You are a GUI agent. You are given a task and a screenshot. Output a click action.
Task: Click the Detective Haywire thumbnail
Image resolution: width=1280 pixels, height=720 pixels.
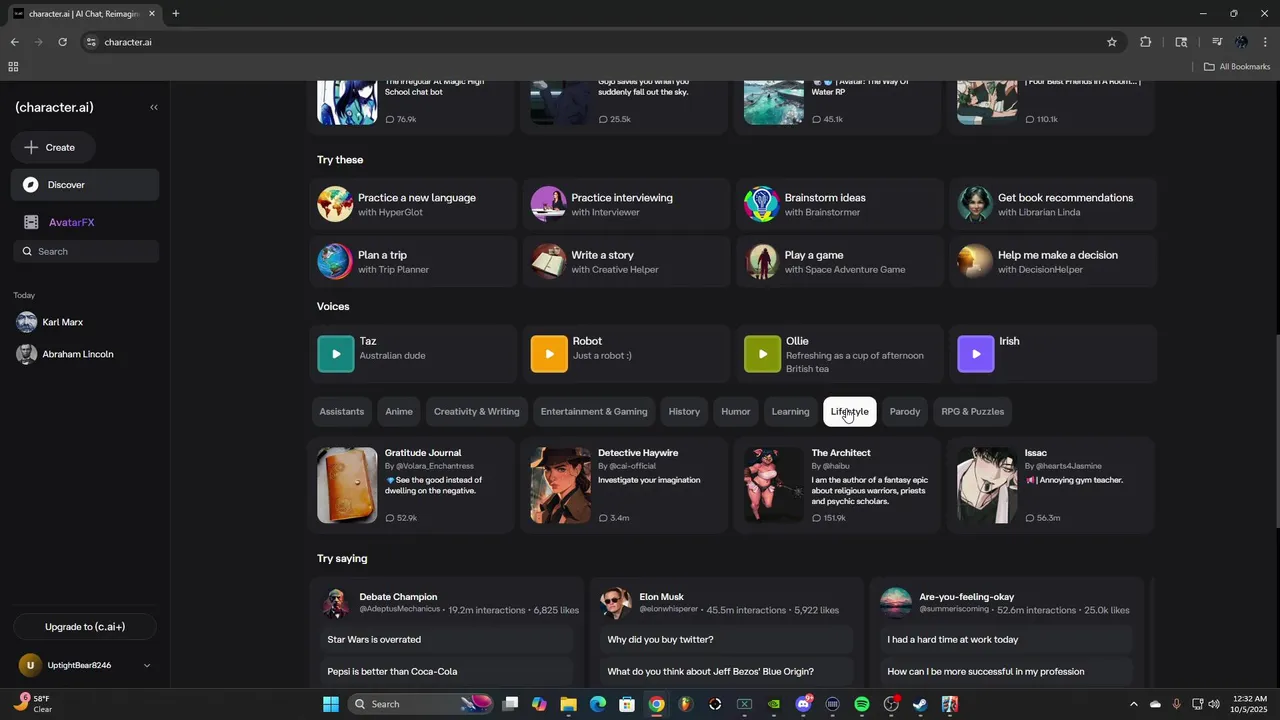pos(560,485)
